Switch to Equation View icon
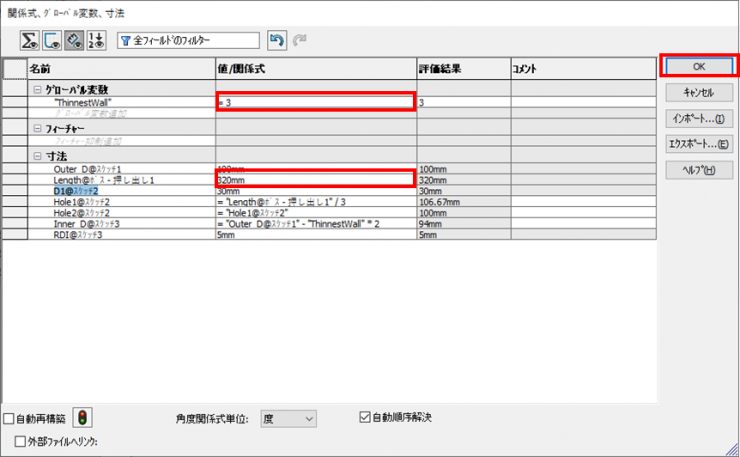The image size is (740, 457). [x=31, y=41]
